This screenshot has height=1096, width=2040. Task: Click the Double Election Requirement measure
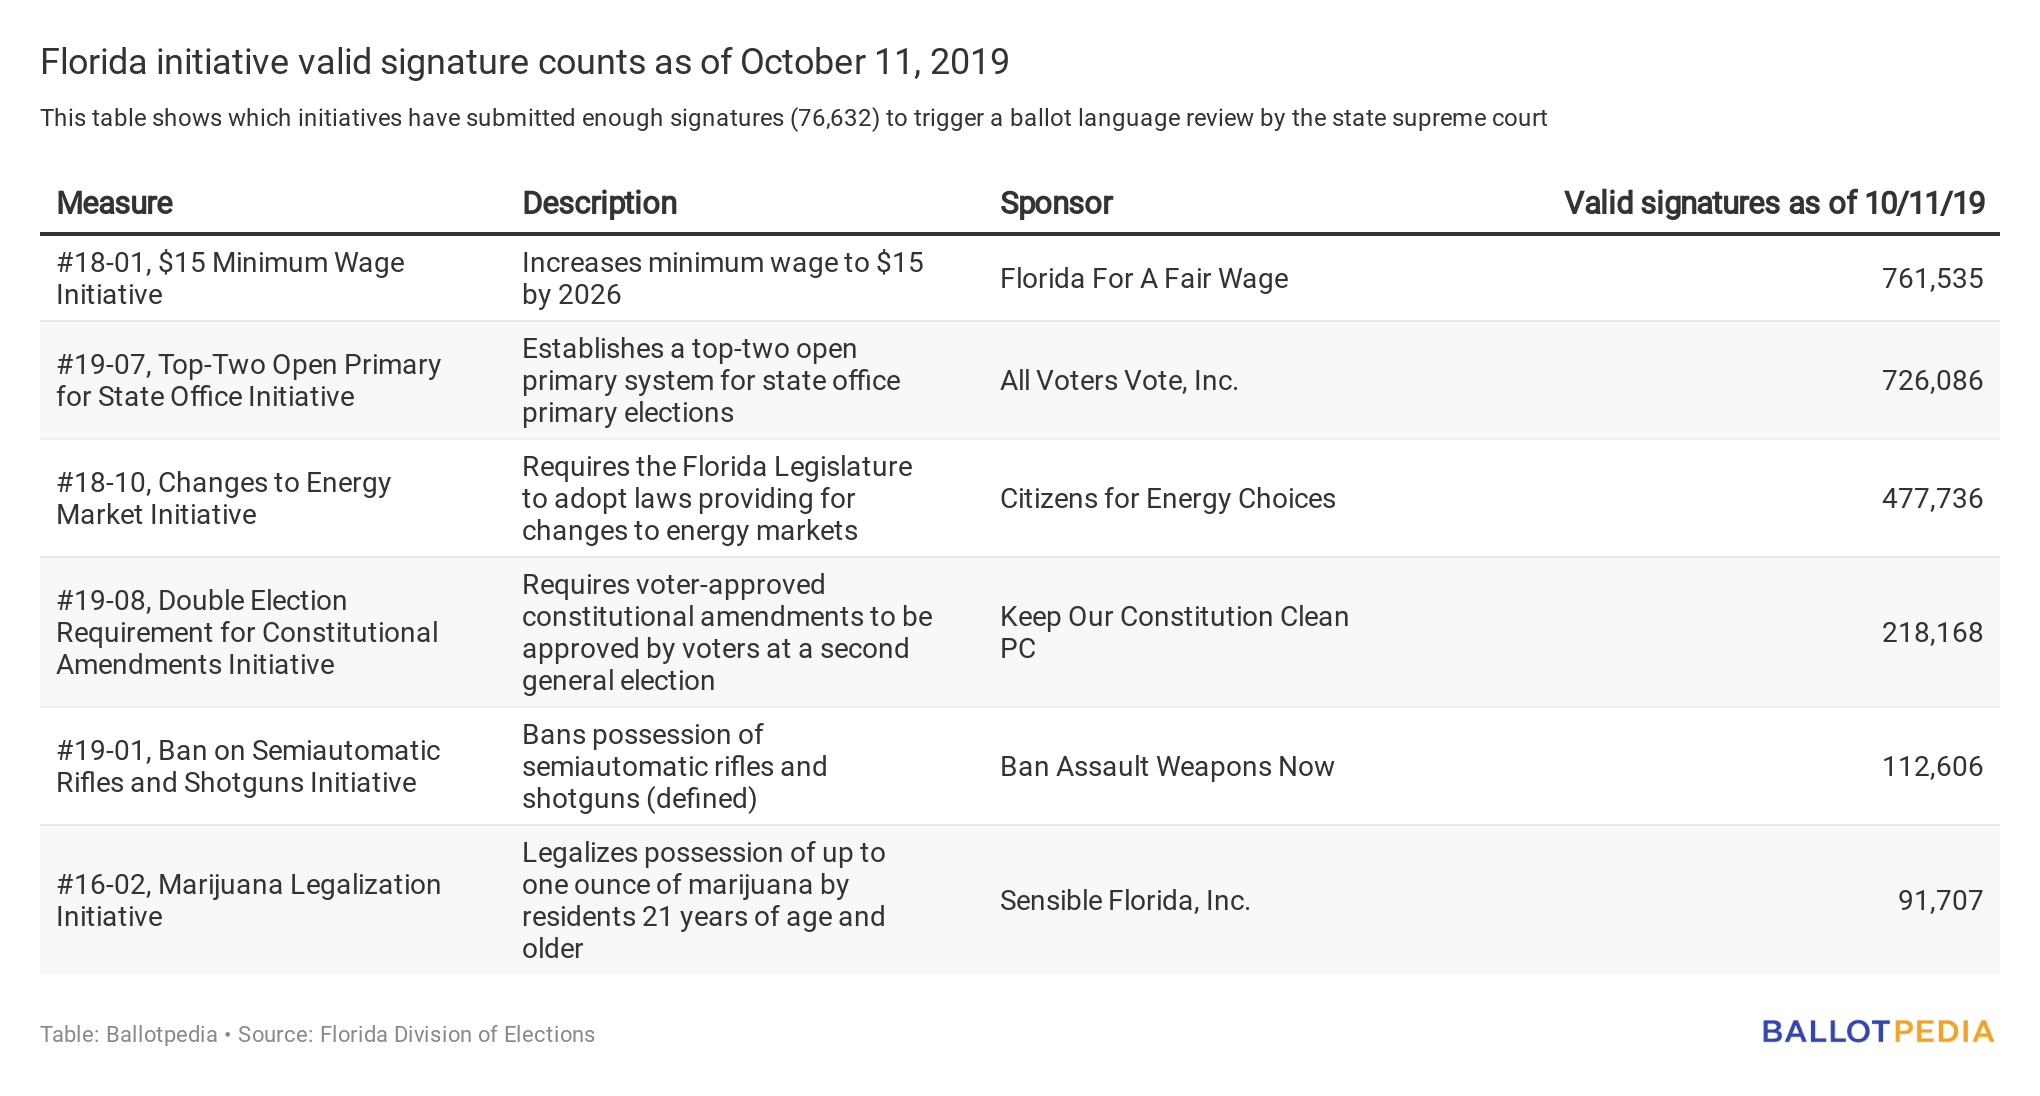tap(247, 632)
